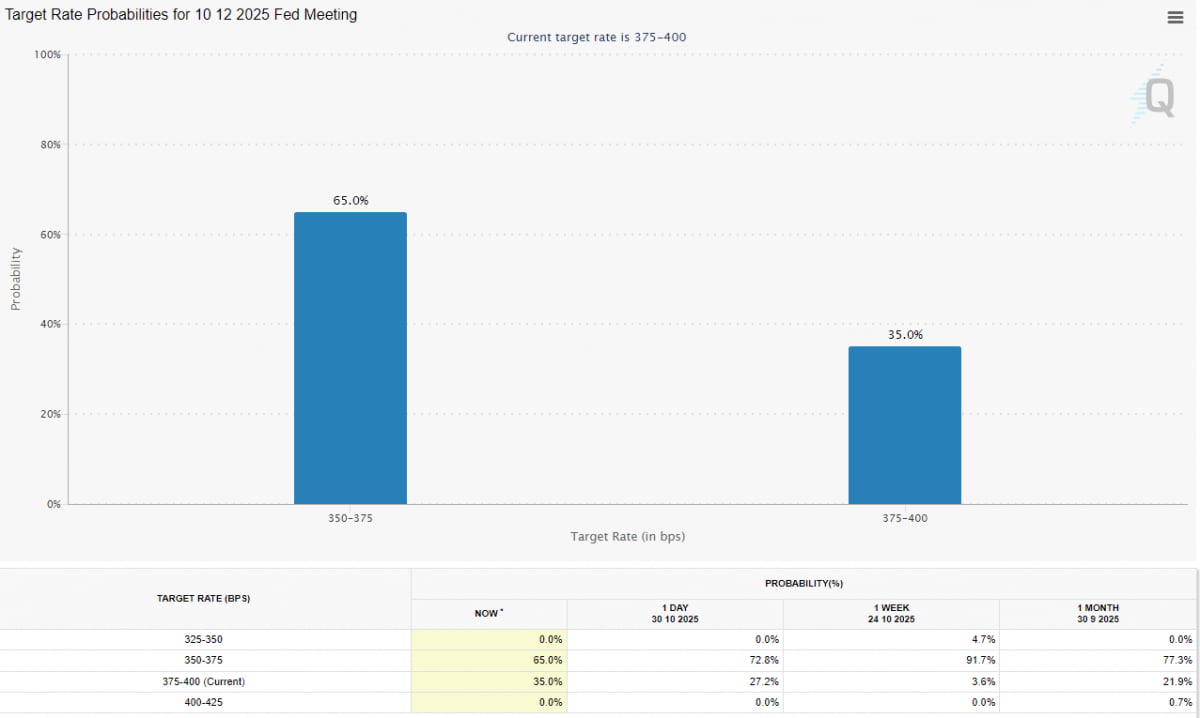Click the 65.0% data label above bar
1200x718 pixels.
(x=350, y=200)
